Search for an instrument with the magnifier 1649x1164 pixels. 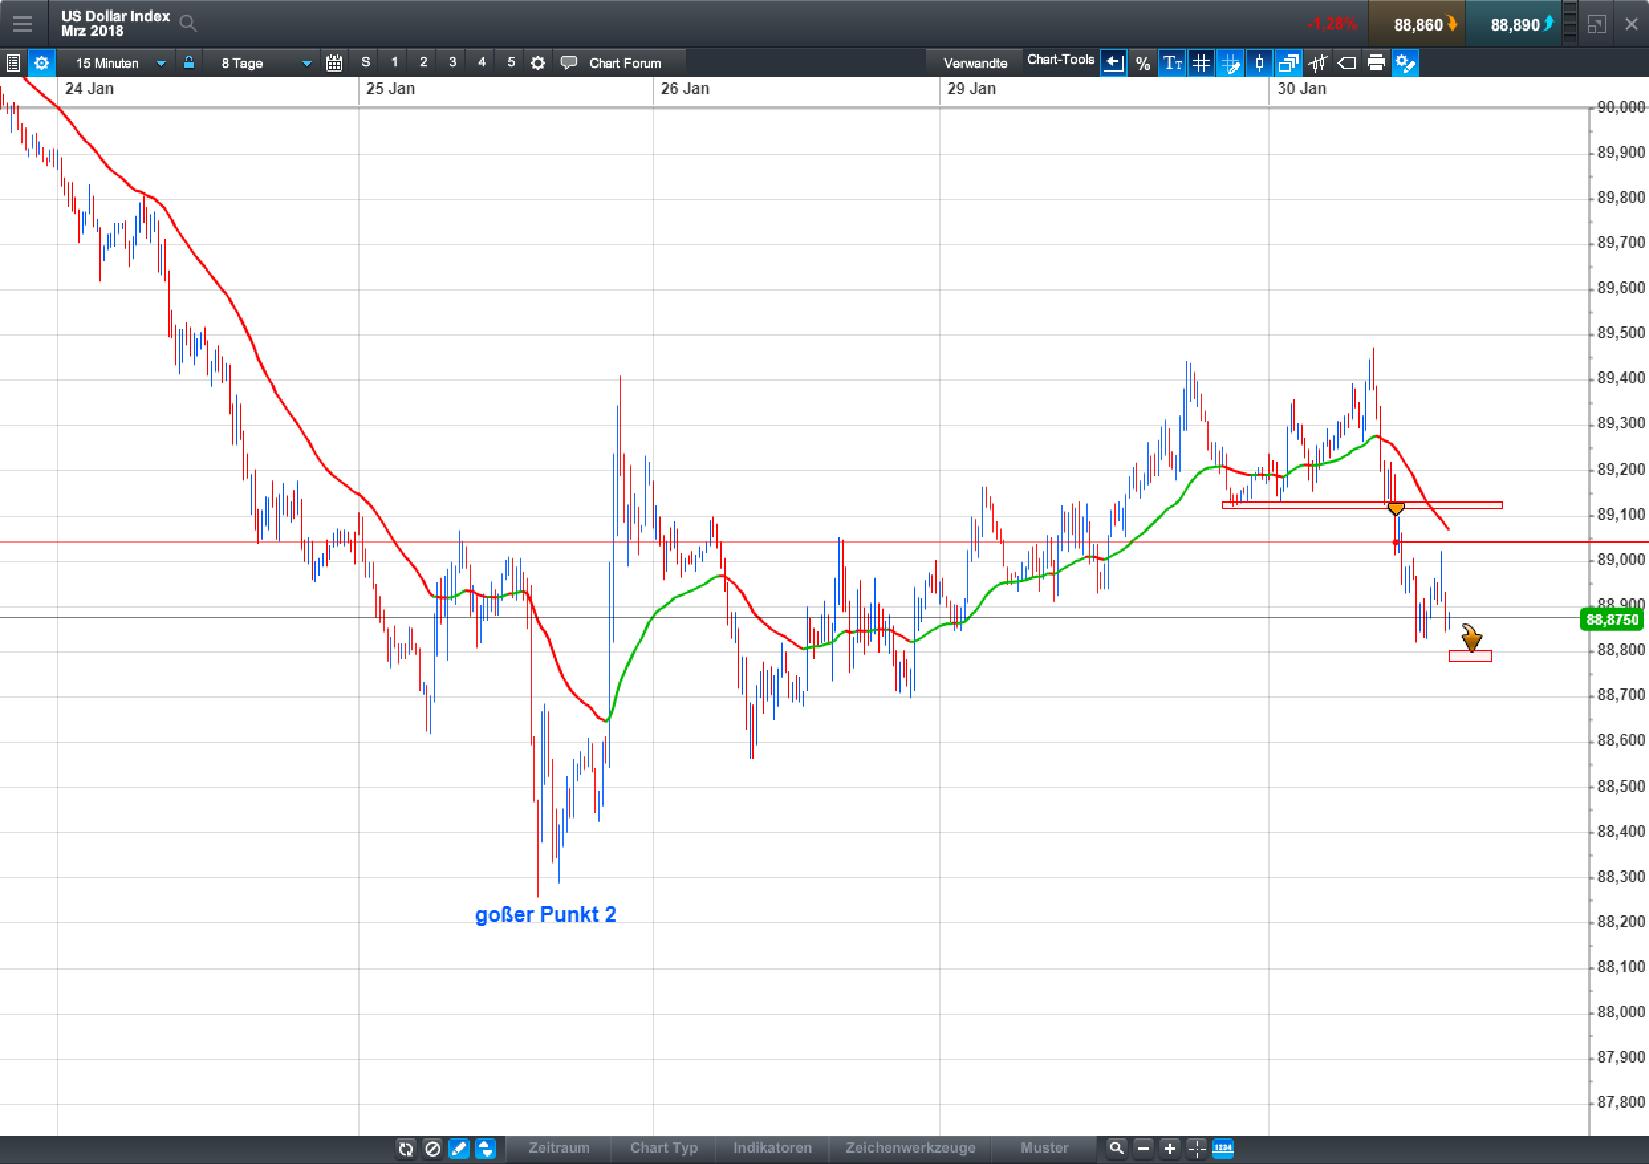pos(188,23)
